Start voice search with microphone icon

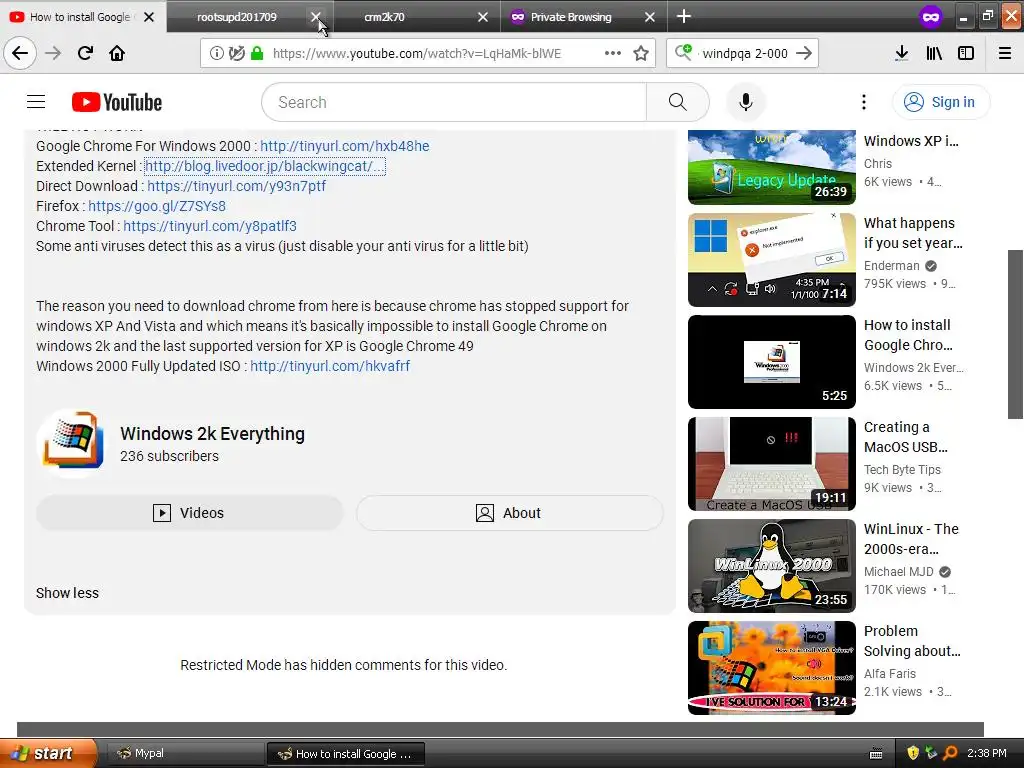745,102
